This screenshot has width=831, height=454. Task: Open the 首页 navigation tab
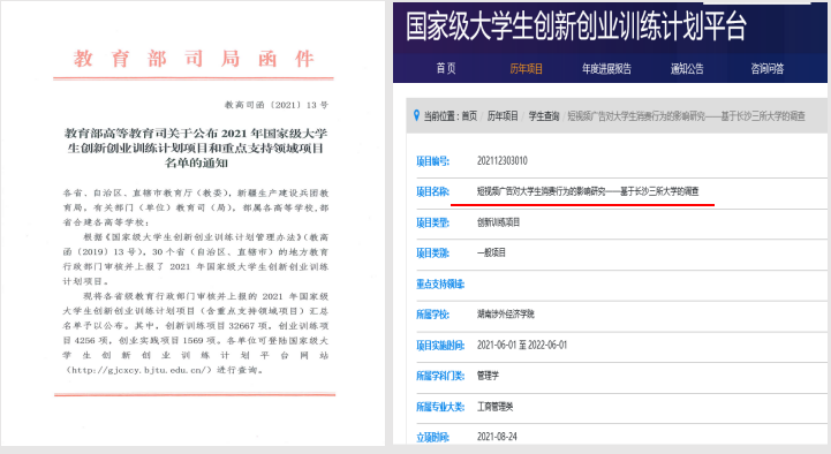tap(446, 68)
